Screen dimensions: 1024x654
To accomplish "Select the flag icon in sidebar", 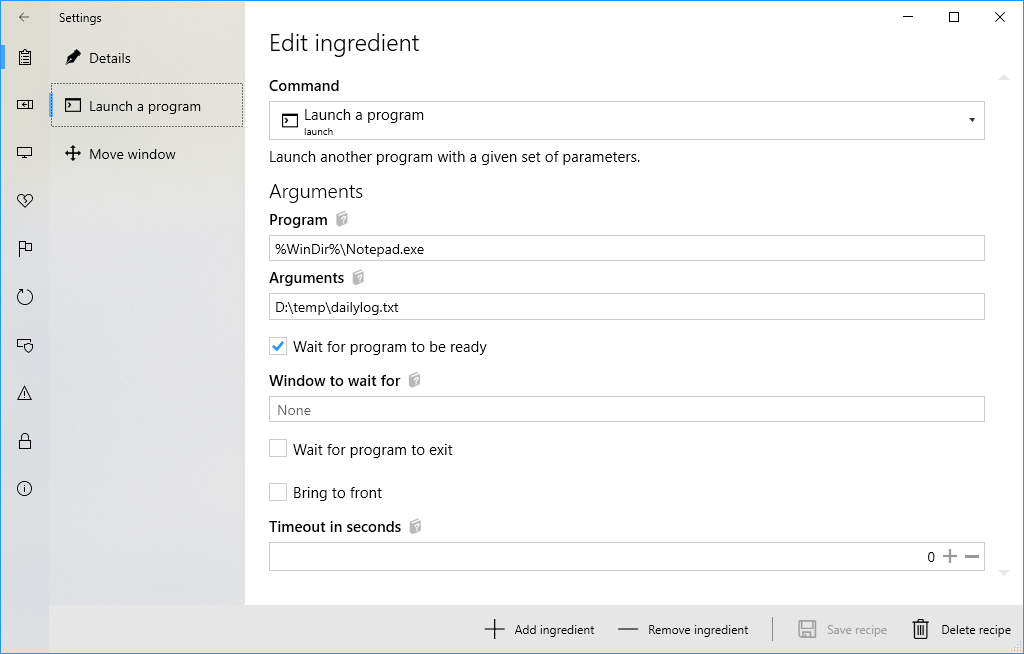I will [25, 249].
